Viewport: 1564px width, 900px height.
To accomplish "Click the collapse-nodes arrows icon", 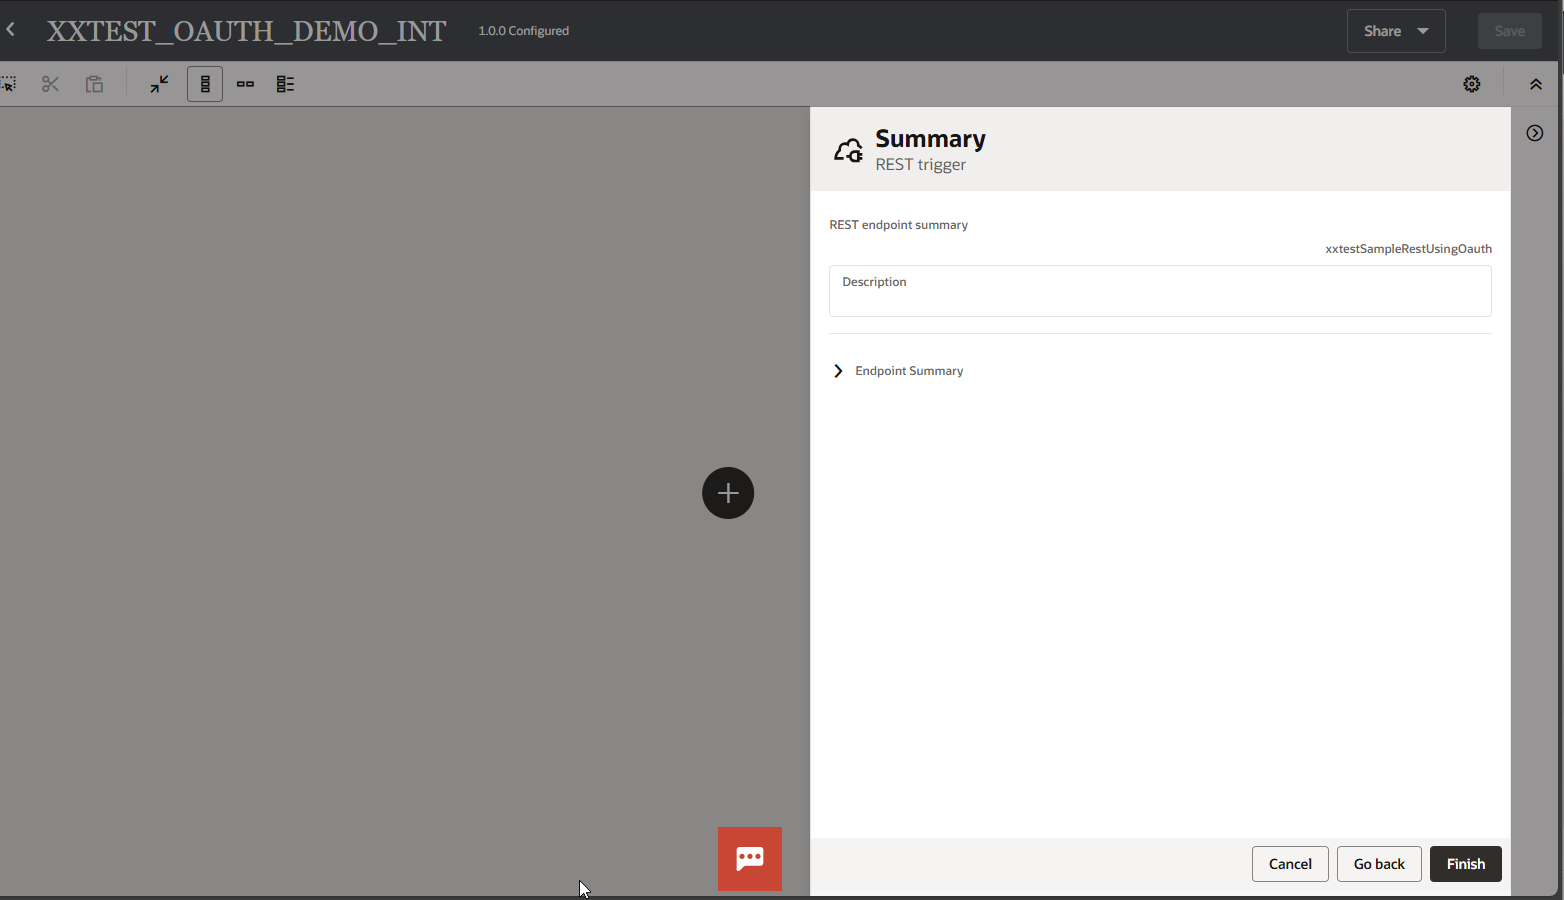I will click(159, 84).
